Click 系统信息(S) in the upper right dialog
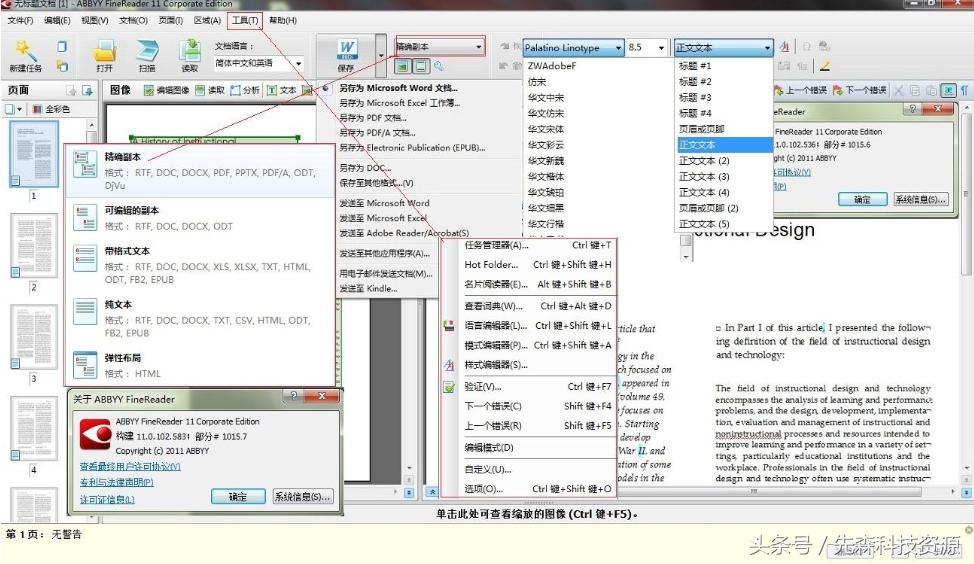 [x=921, y=199]
